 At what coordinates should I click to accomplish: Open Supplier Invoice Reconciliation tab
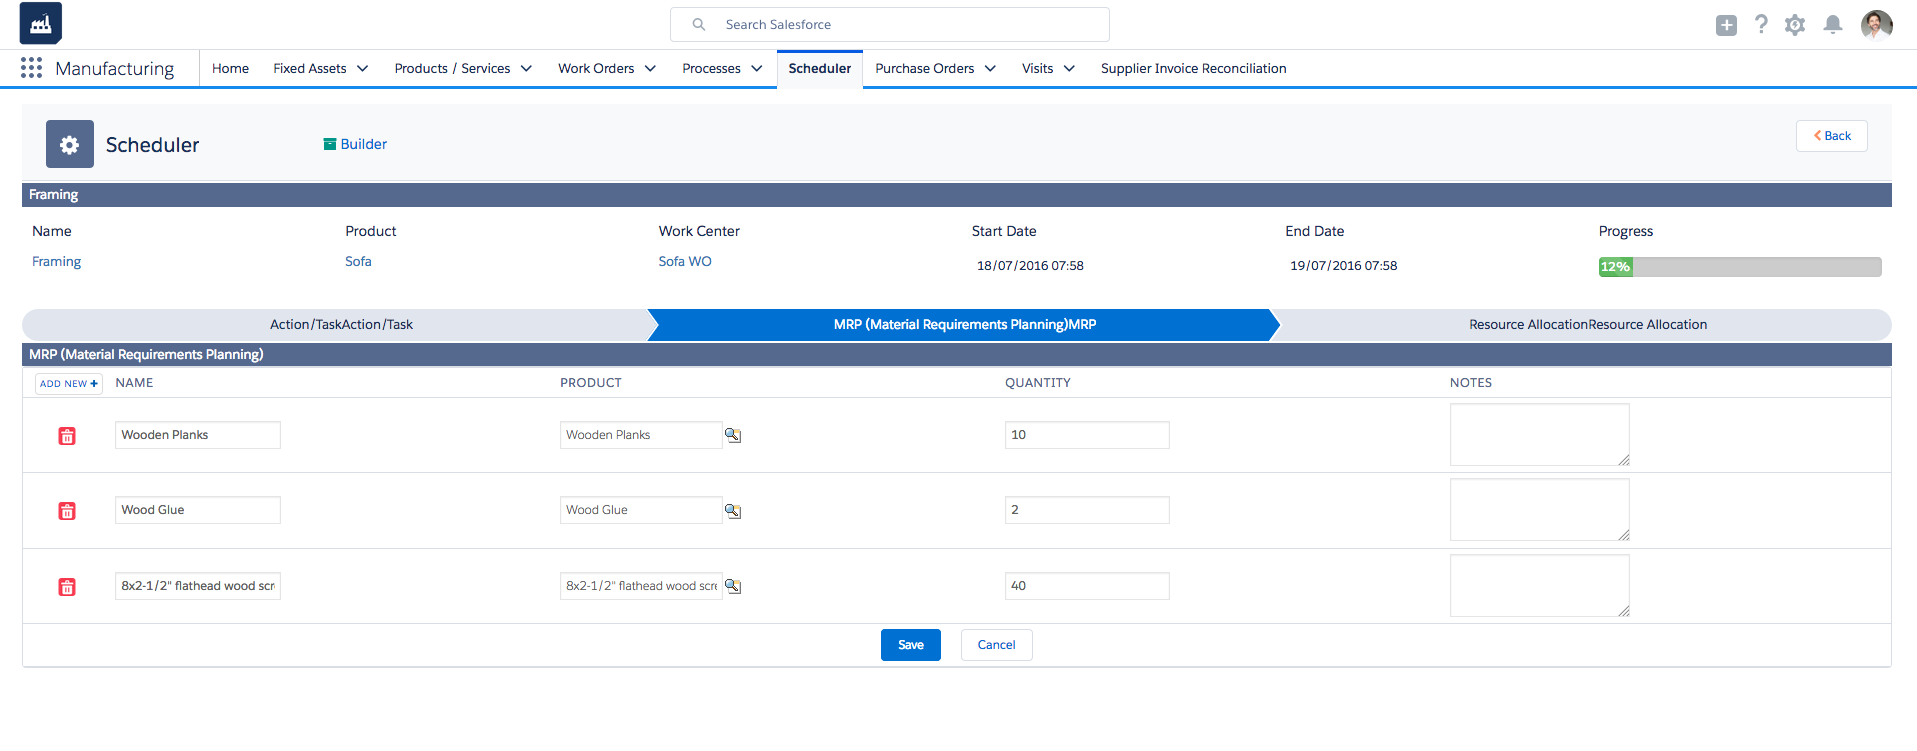click(x=1194, y=69)
